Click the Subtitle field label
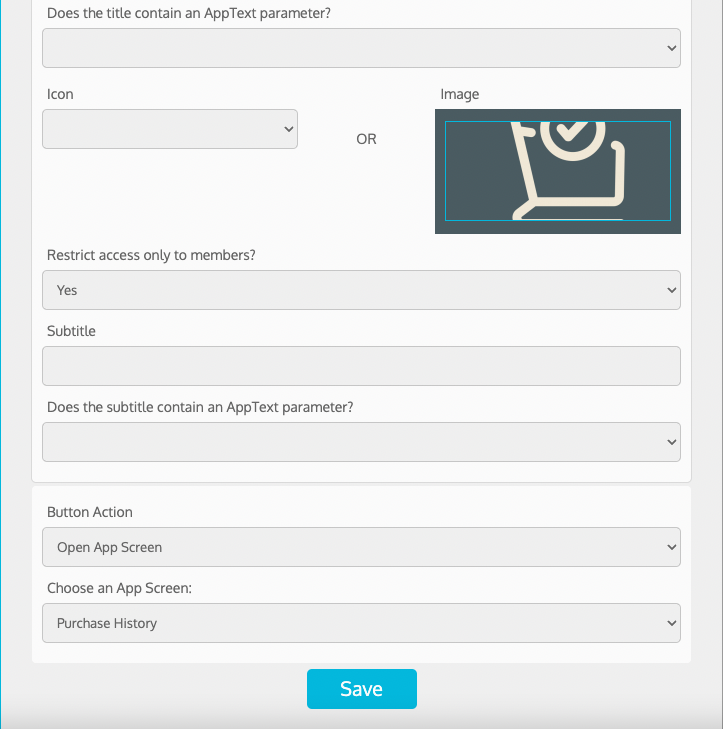The image size is (723, 729). pyautogui.click(x=71, y=331)
